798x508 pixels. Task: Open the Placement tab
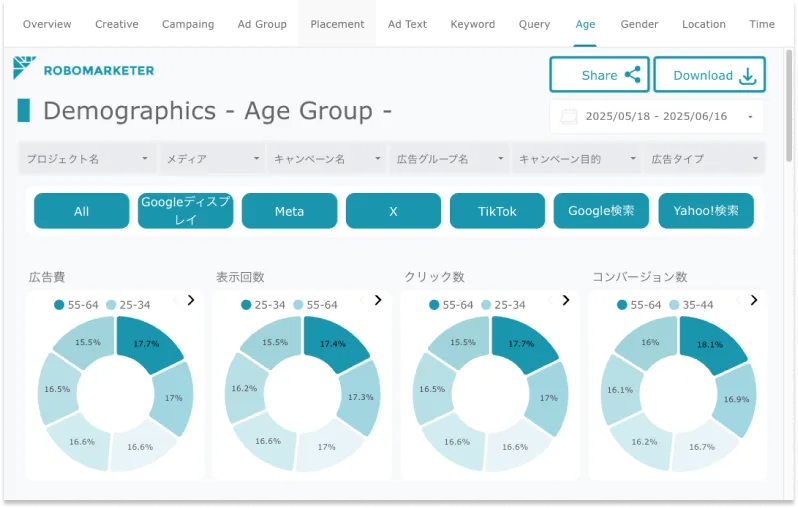pyautogui.click(x=337, y=24)
